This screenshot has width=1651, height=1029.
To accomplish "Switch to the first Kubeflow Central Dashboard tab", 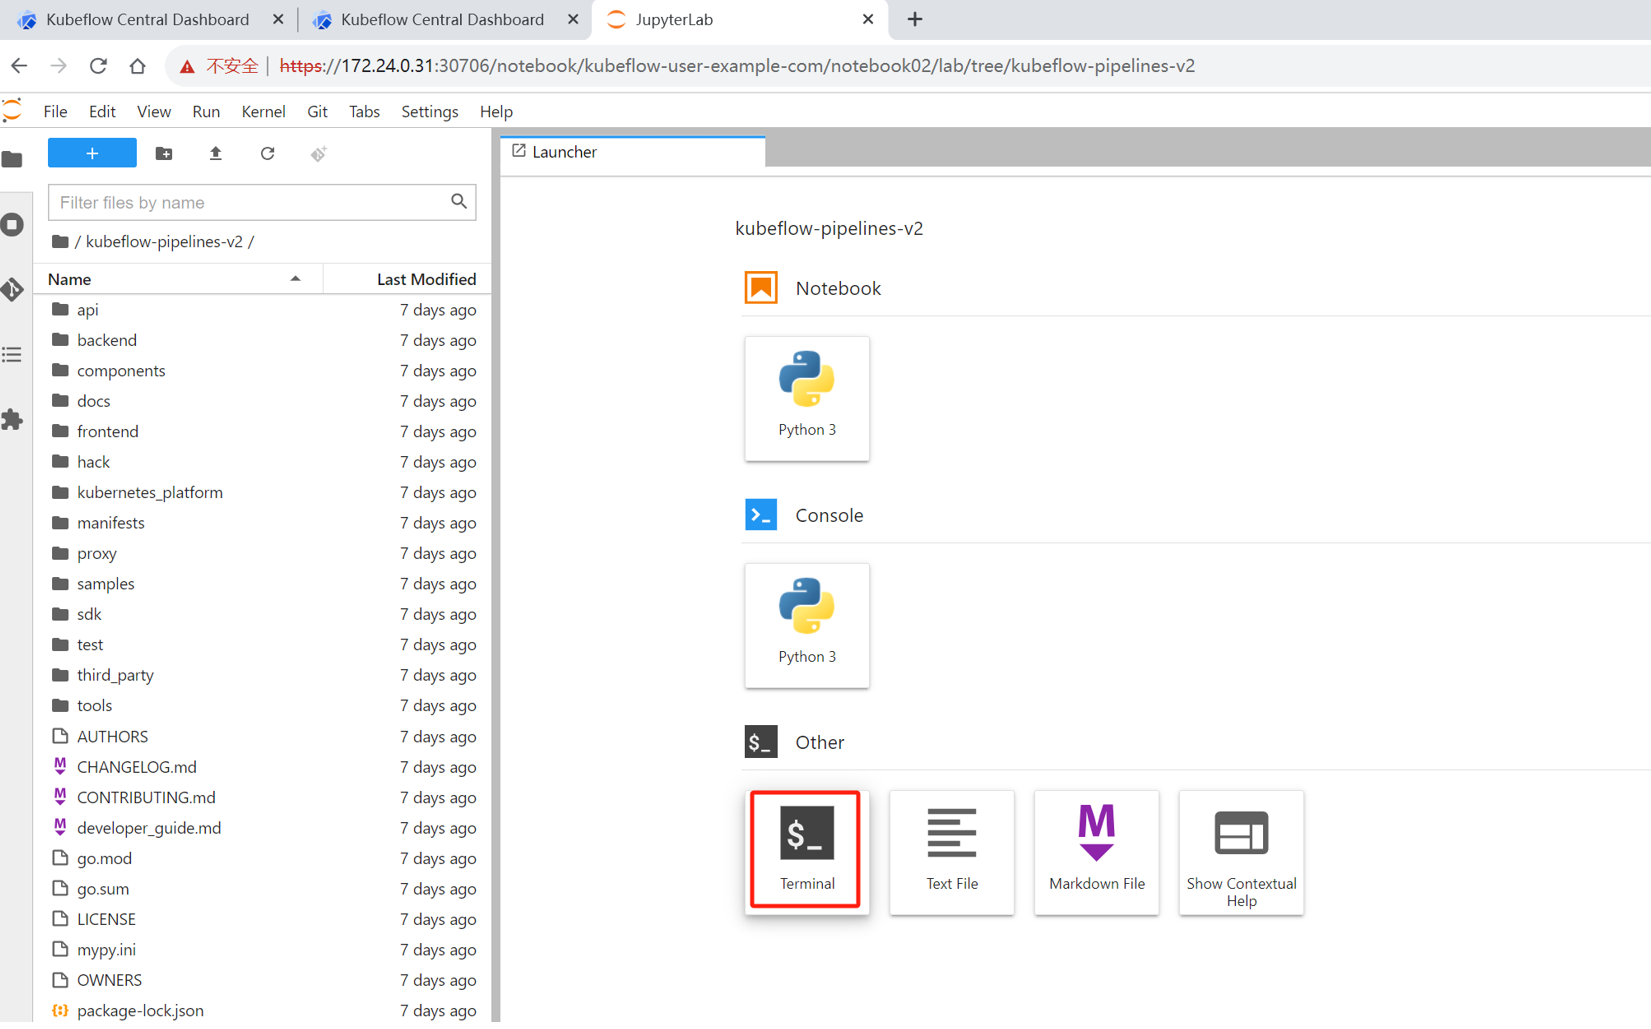I will tap(149, 20).
